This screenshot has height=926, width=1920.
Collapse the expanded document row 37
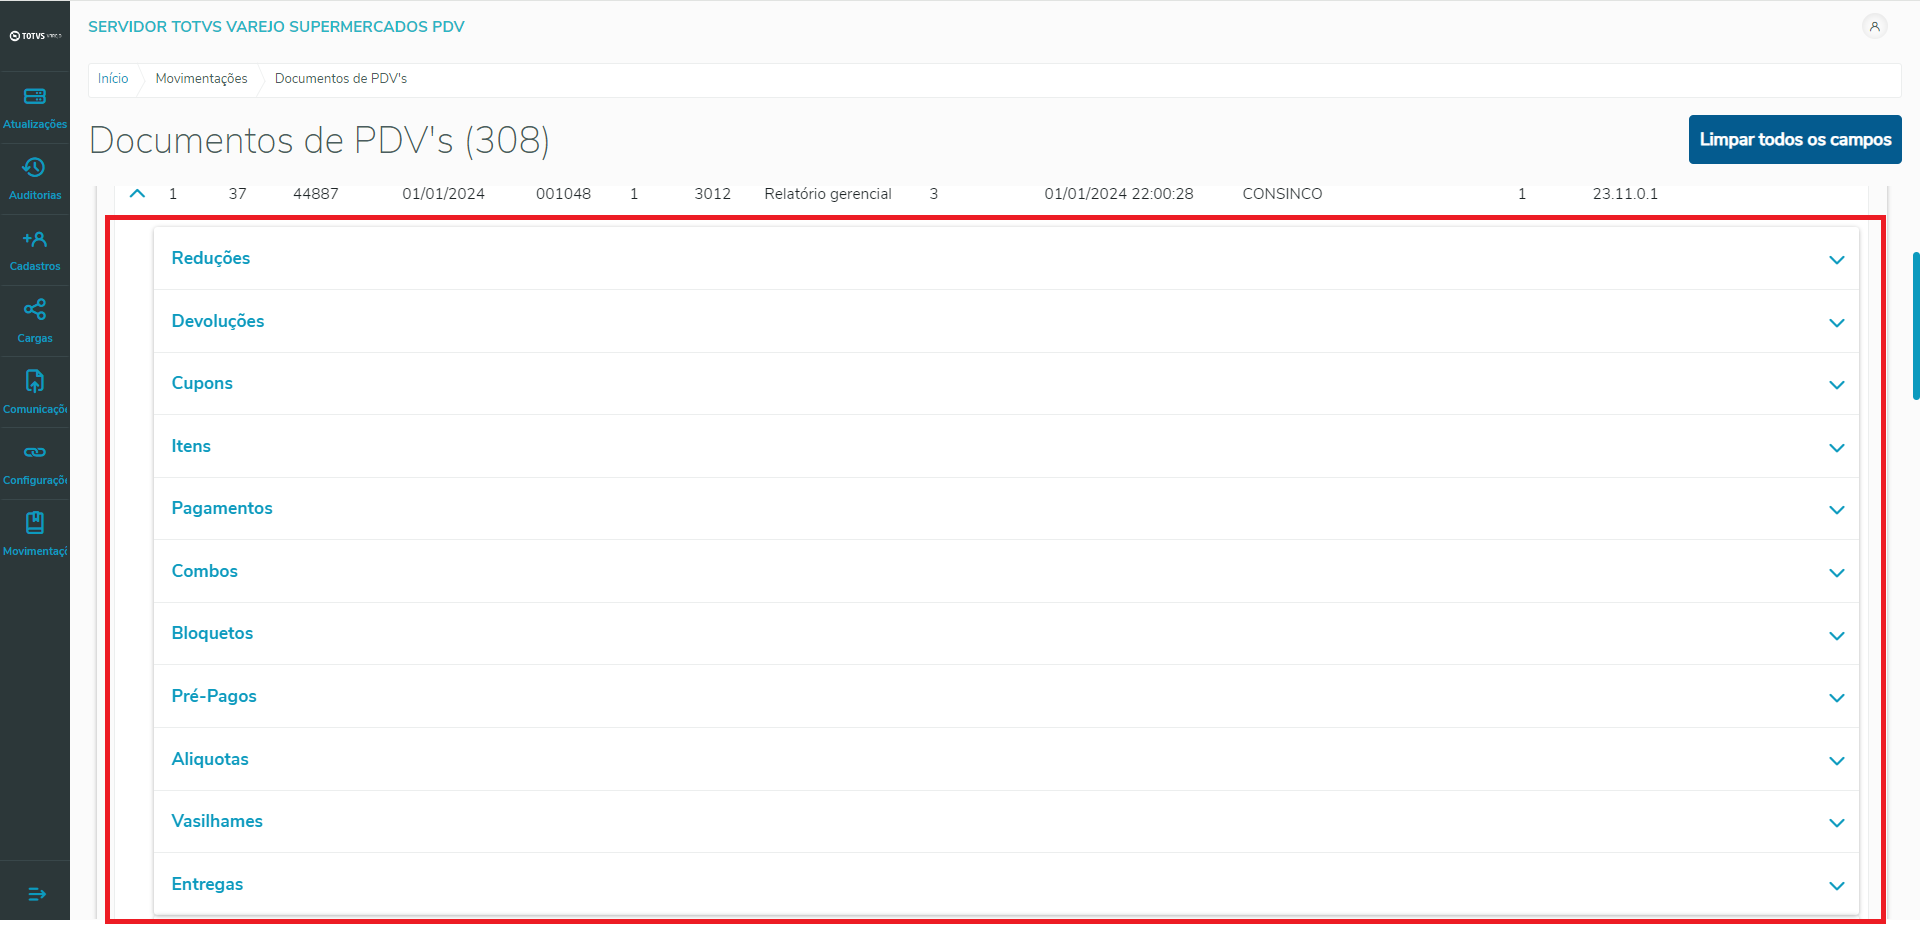point(138,194)
